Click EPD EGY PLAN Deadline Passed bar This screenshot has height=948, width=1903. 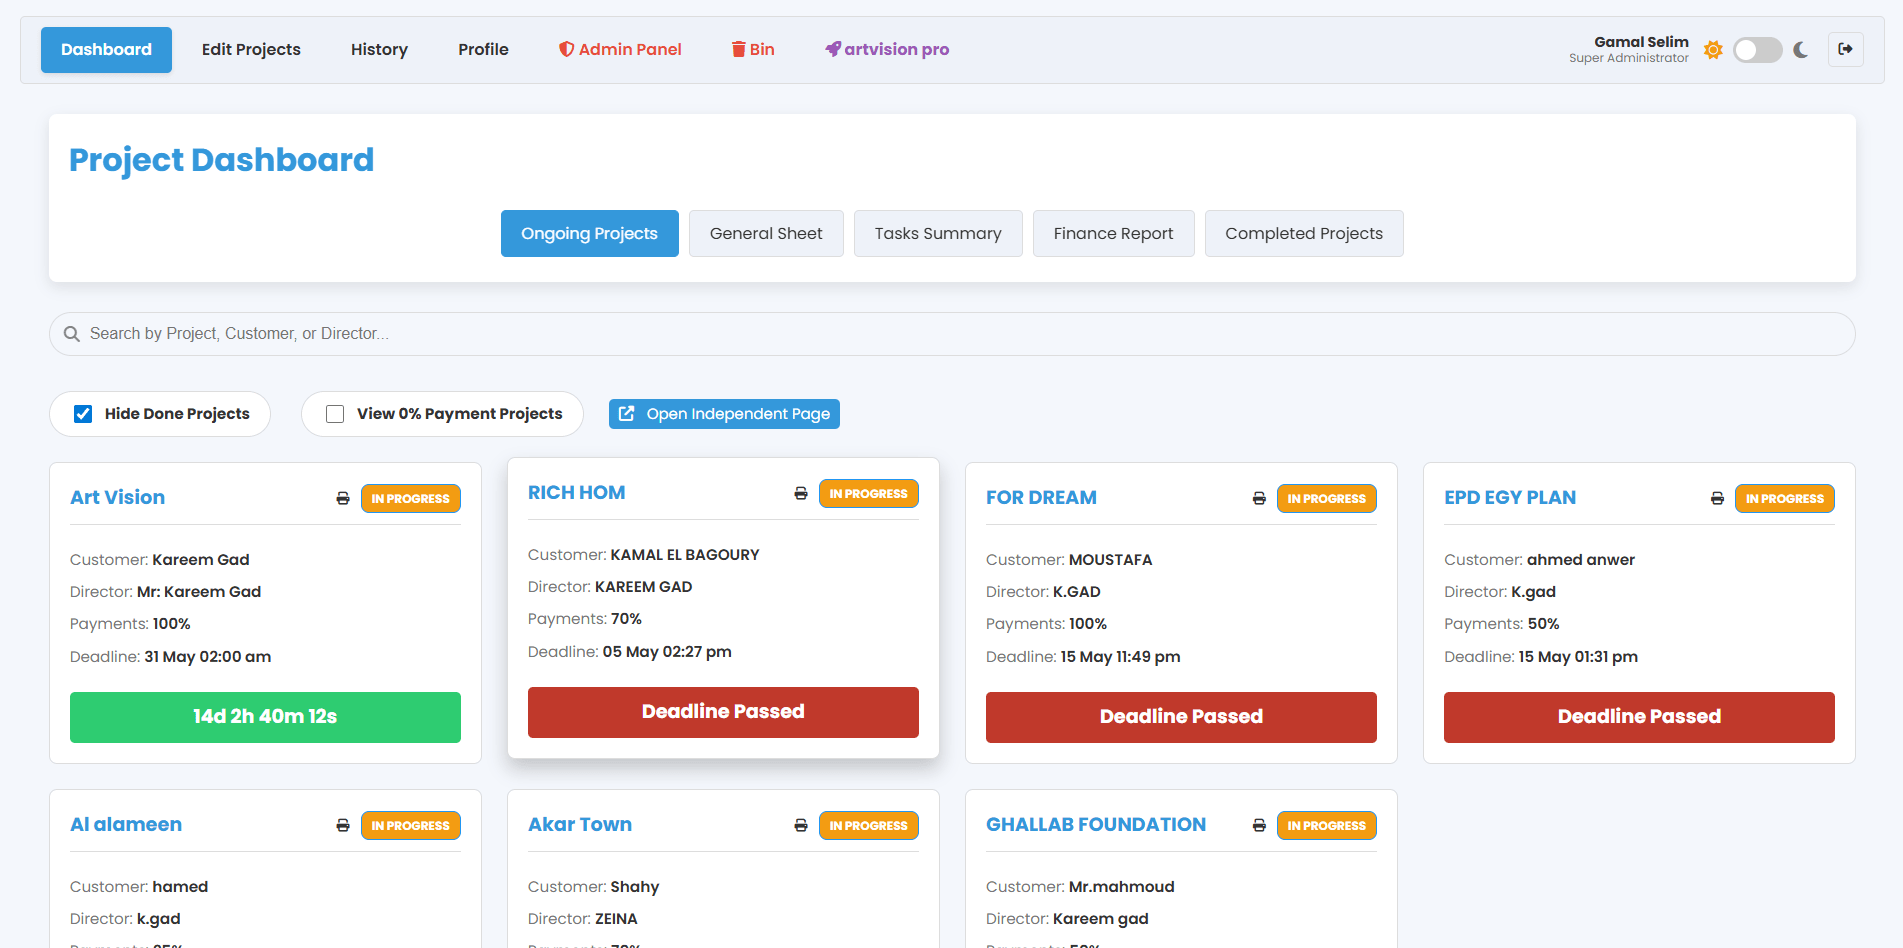pos(1639,717)
